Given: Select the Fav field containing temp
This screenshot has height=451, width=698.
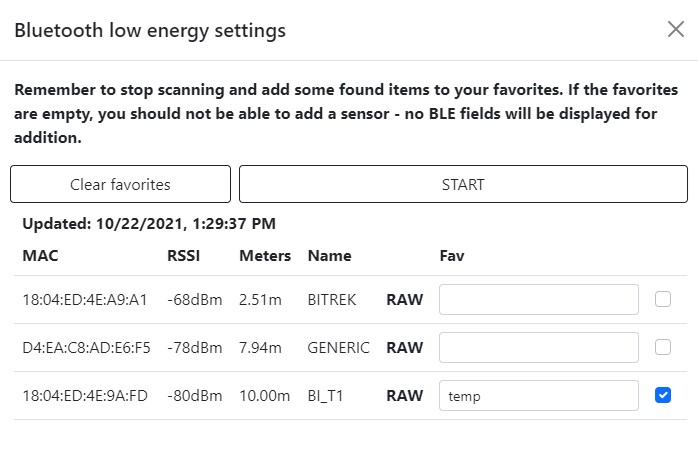Looking at the screenshot, I should click(x=538, y=396).
